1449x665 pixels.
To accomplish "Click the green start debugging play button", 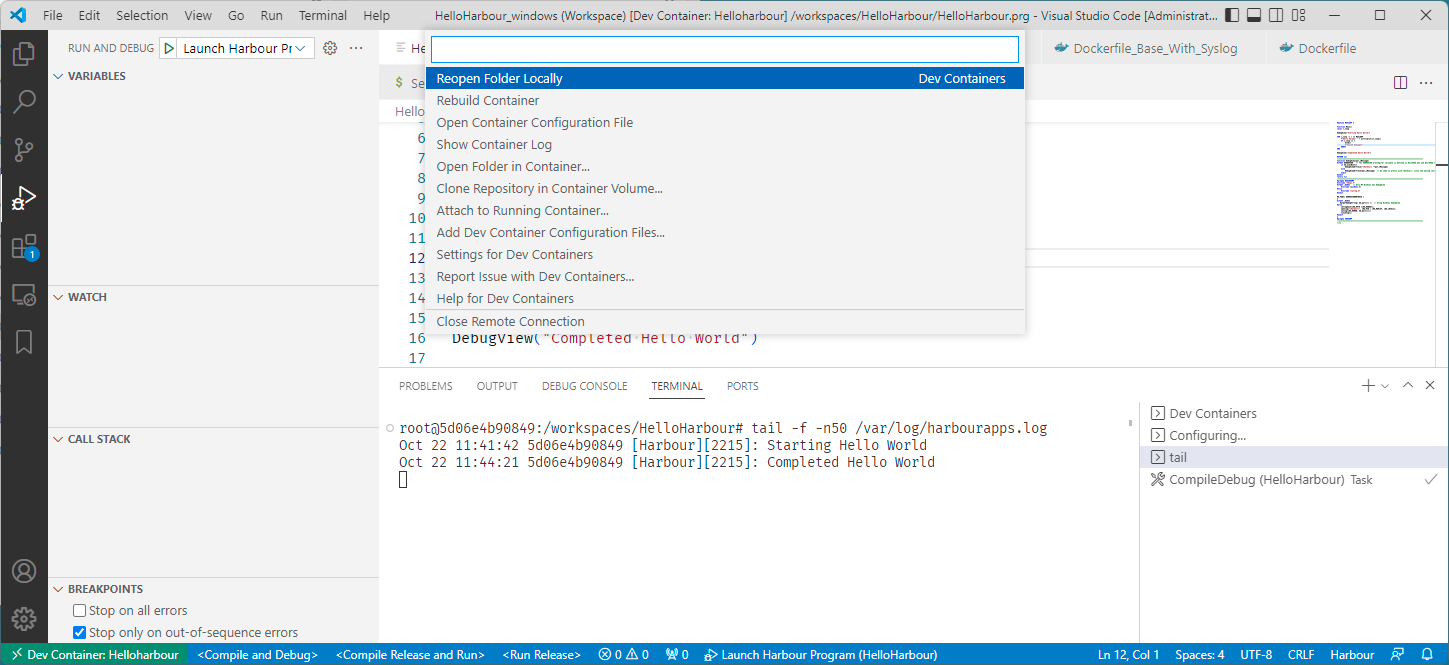I will pos(169,48).
